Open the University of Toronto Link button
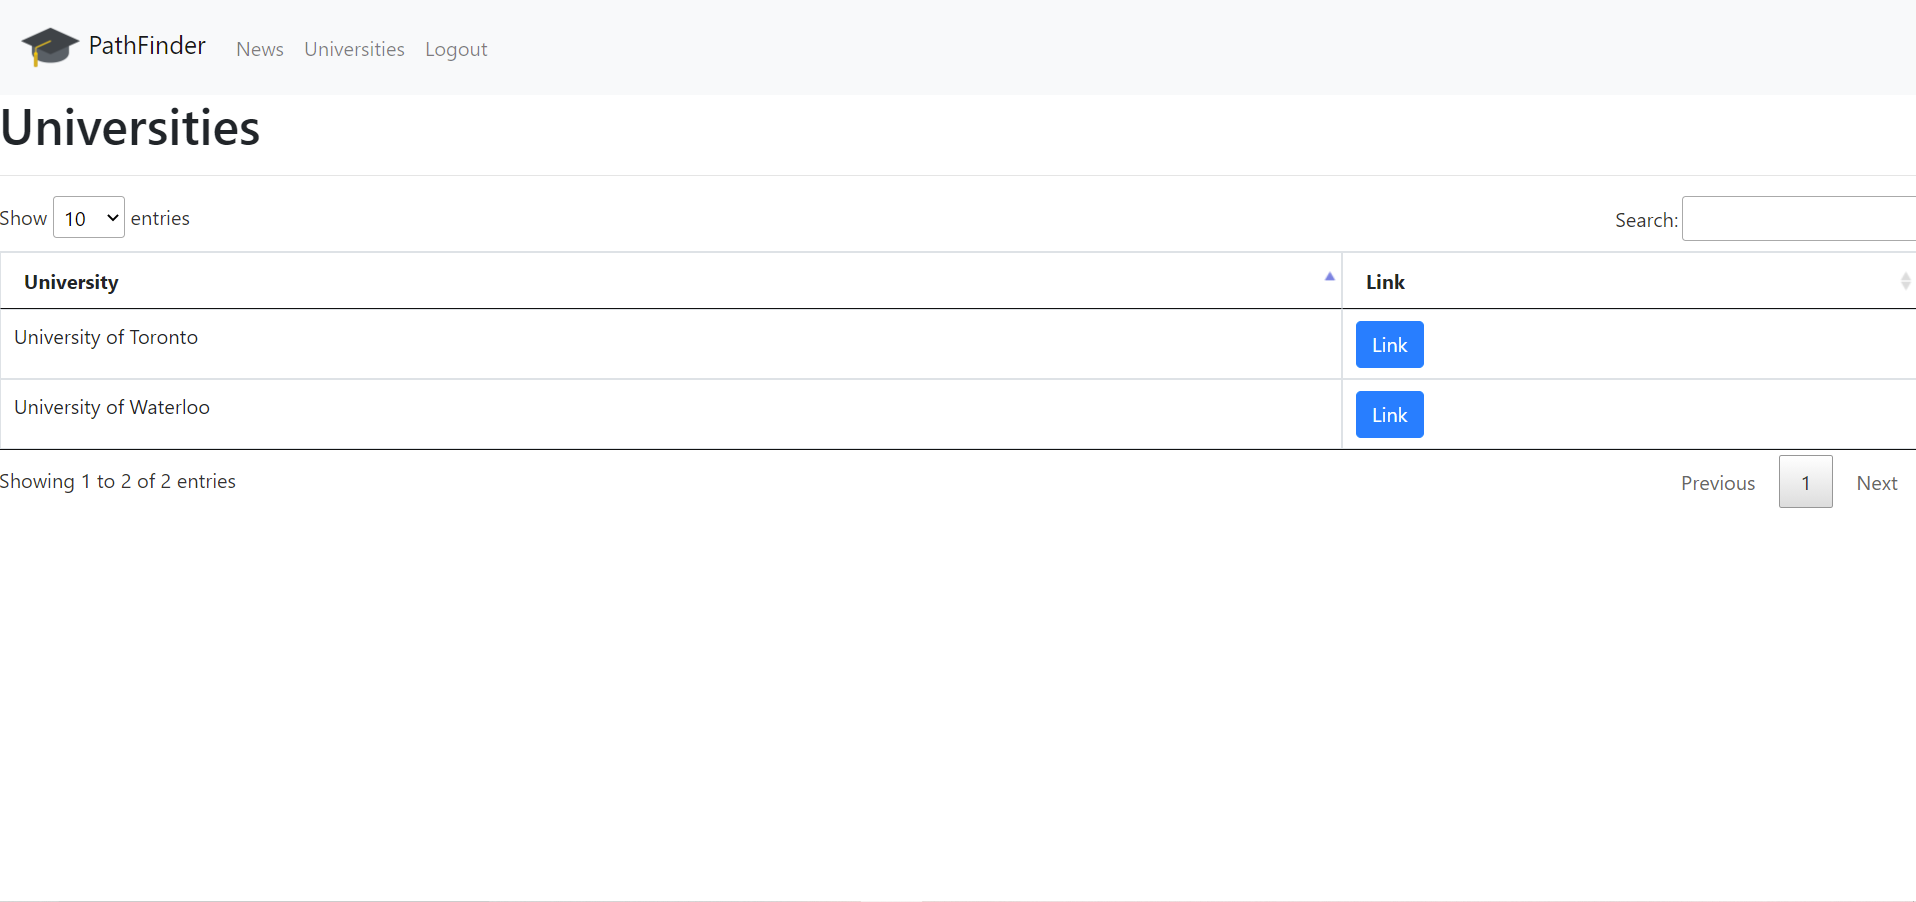Viewport: 1916px width, 902px height. click(x=1389, y=345)
